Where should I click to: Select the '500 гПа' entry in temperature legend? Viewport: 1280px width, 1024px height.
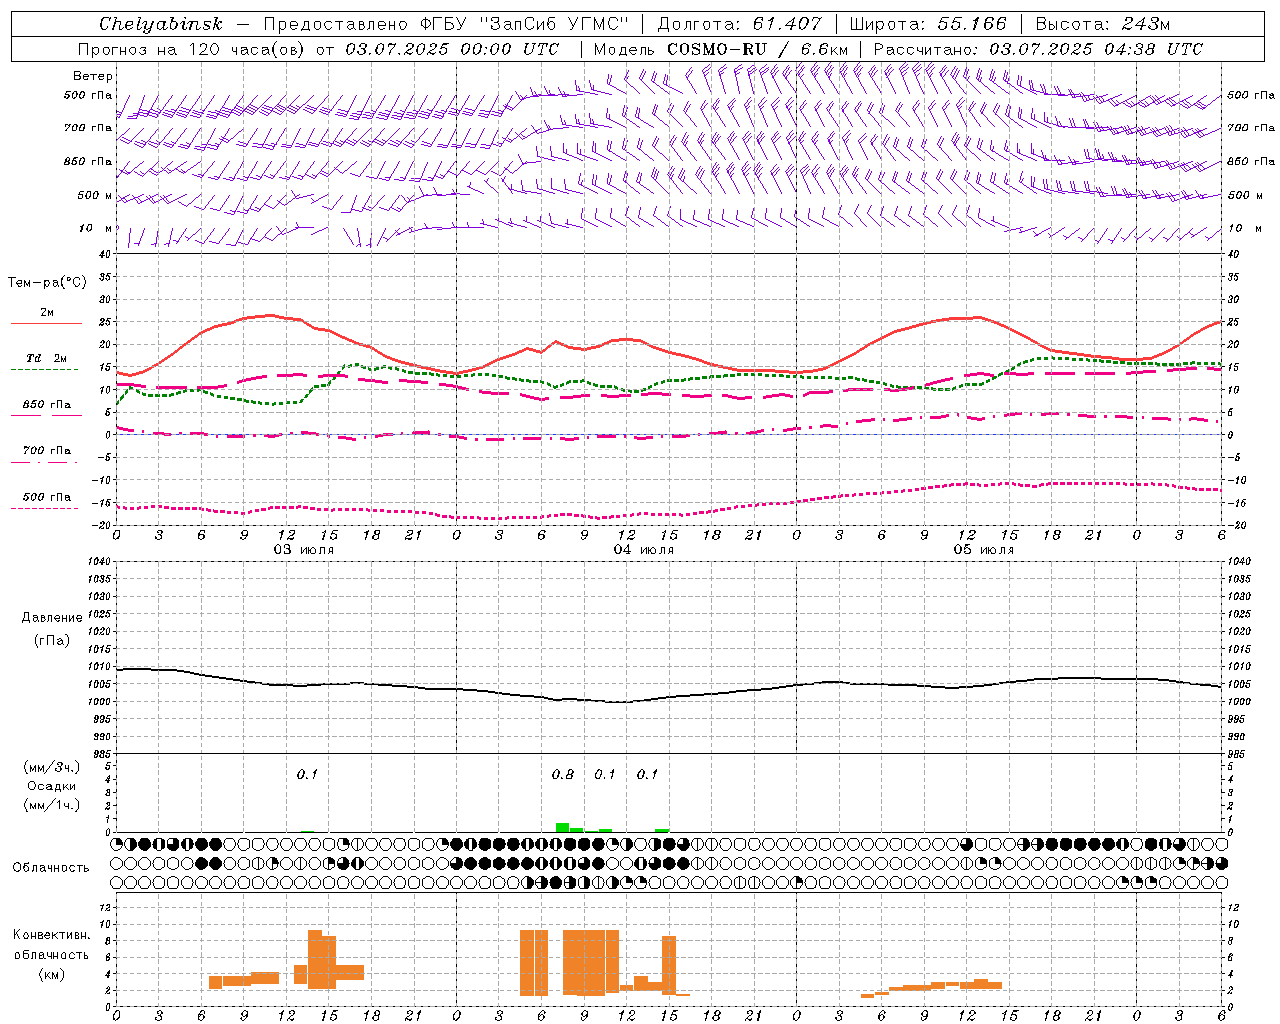click(46, 497)
